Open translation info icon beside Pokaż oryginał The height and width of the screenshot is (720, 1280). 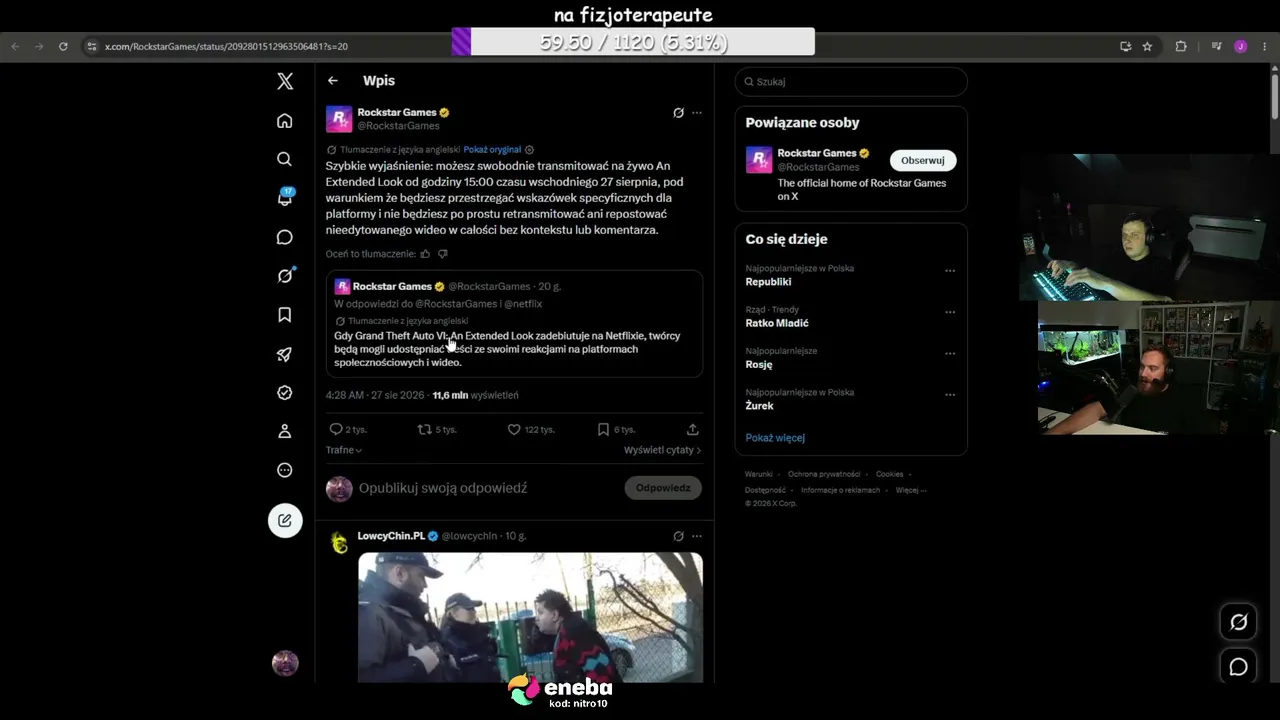tap(530, 150)
